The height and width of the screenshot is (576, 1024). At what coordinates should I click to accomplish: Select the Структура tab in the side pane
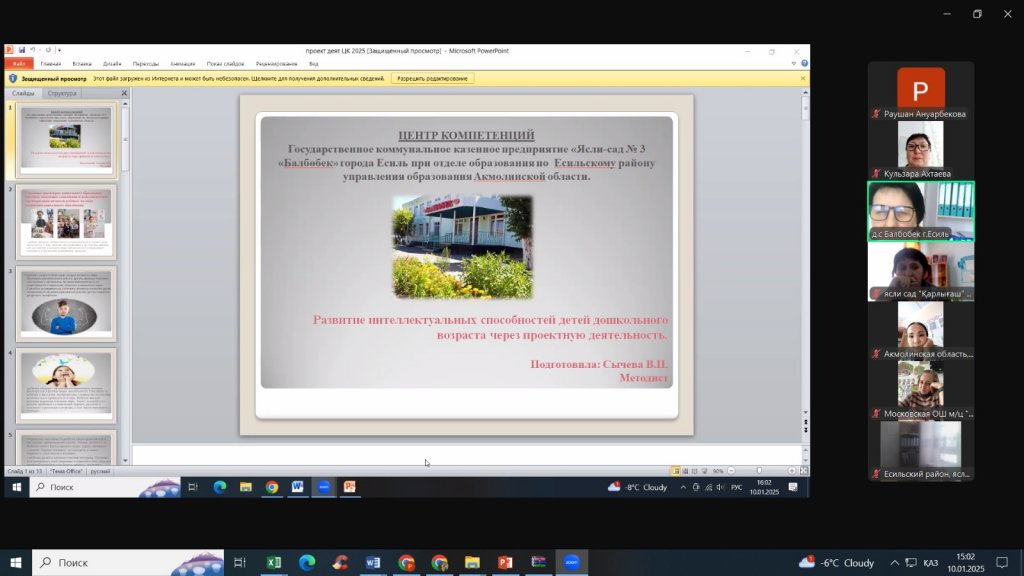point(62,93)
